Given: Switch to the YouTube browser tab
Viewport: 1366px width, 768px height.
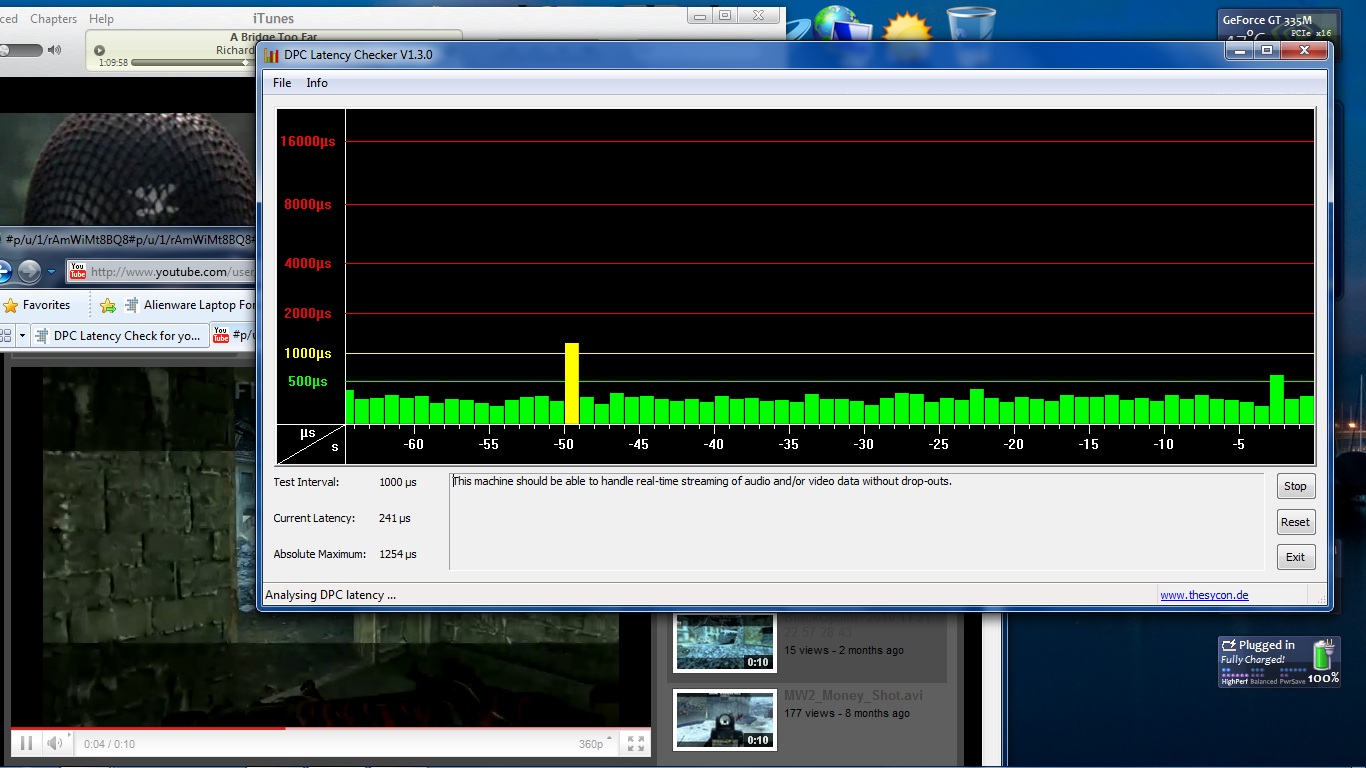Looking at the screenshot, I should tap(233, 336).
